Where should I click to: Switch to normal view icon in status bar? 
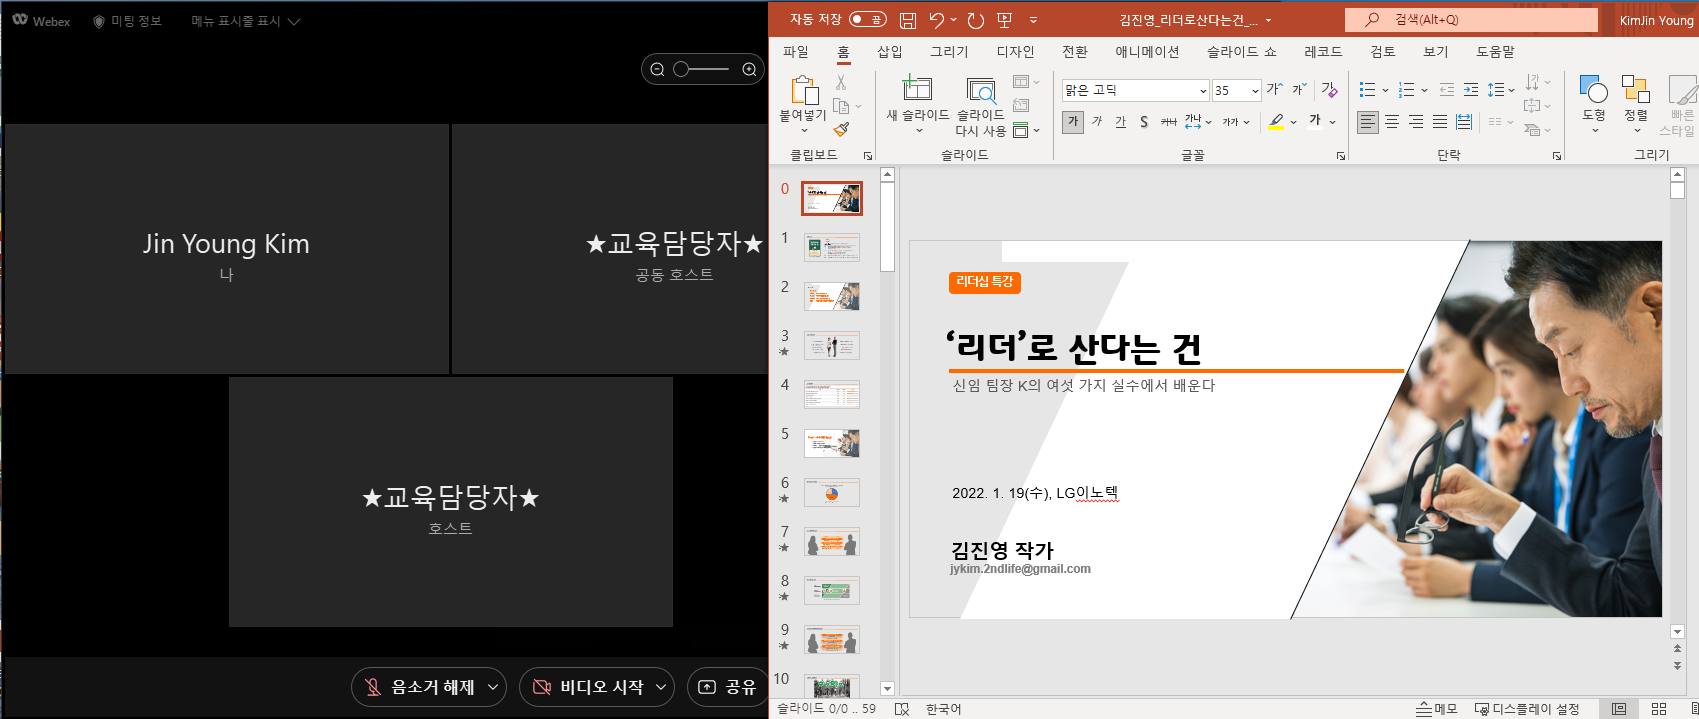pos(1619,709)
